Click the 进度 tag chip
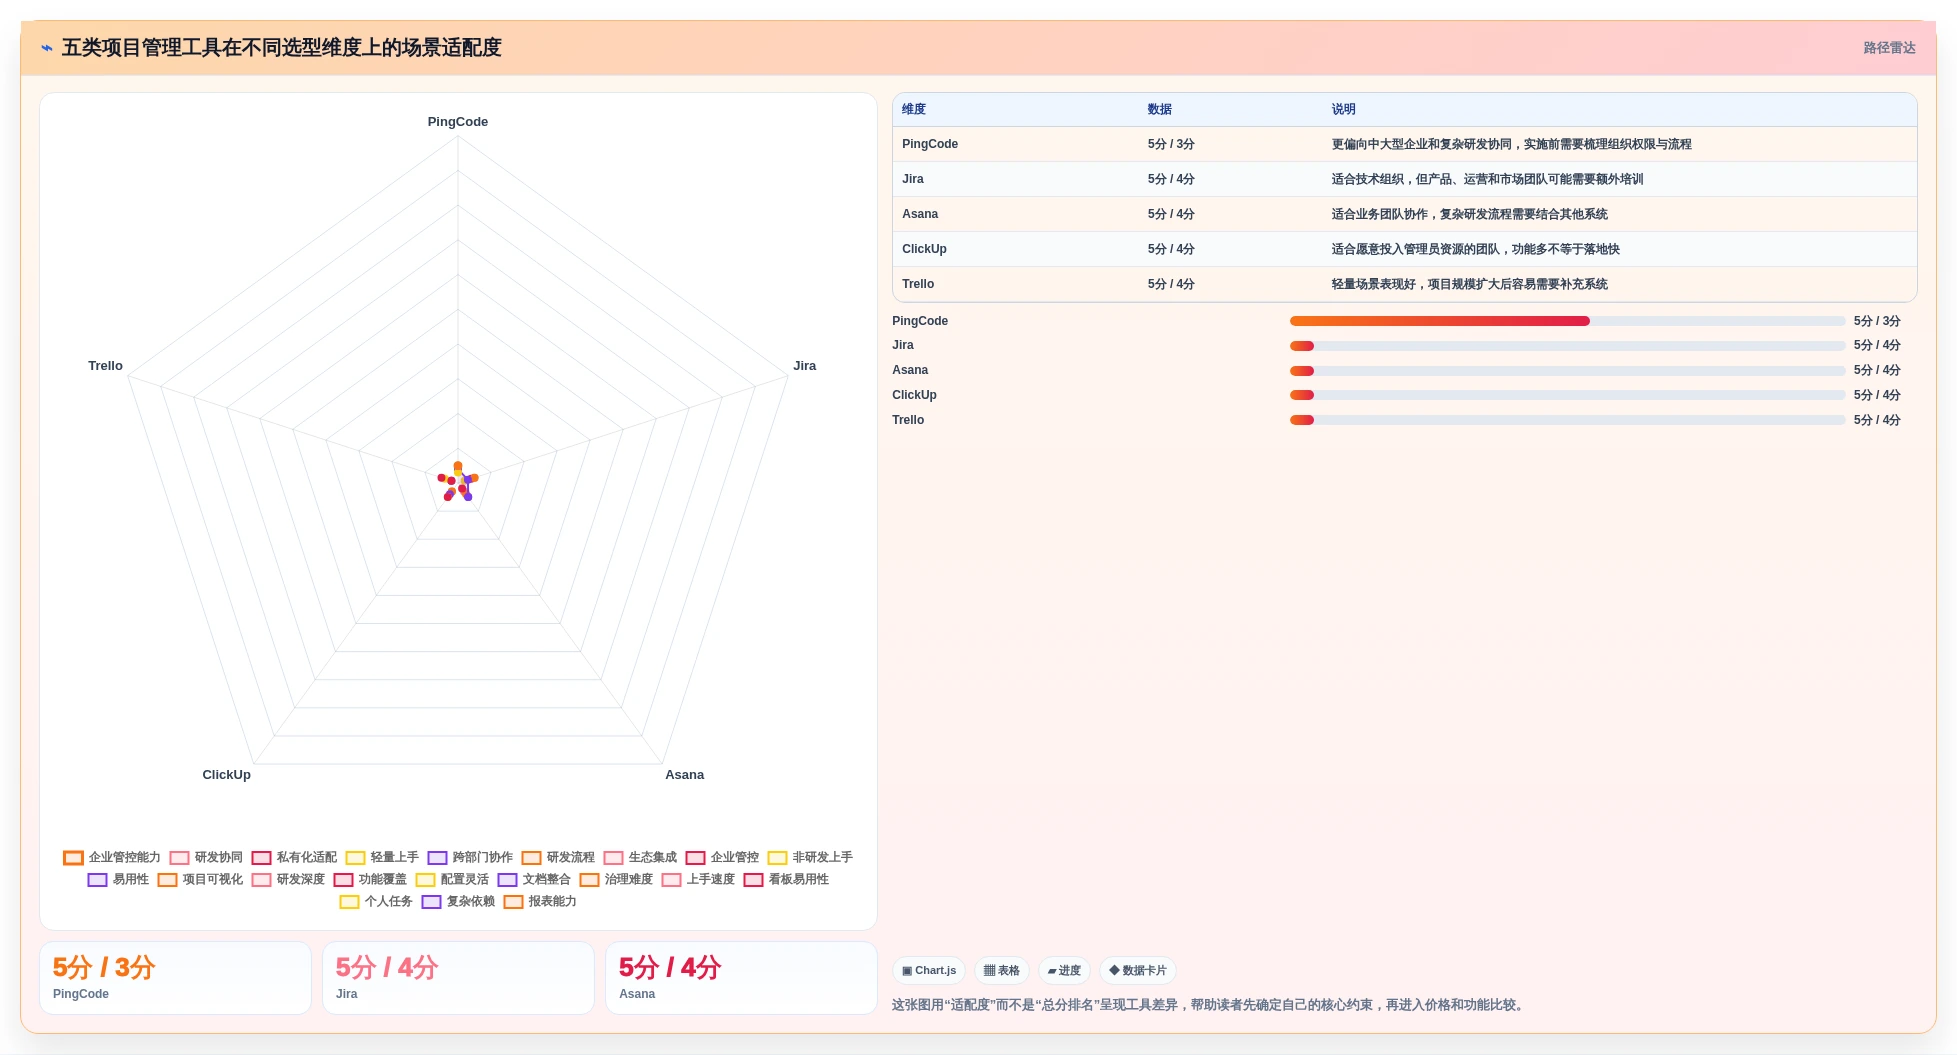This screenshot has height=1055, width=1957. pyautogui.click(x=1064, y=971)
